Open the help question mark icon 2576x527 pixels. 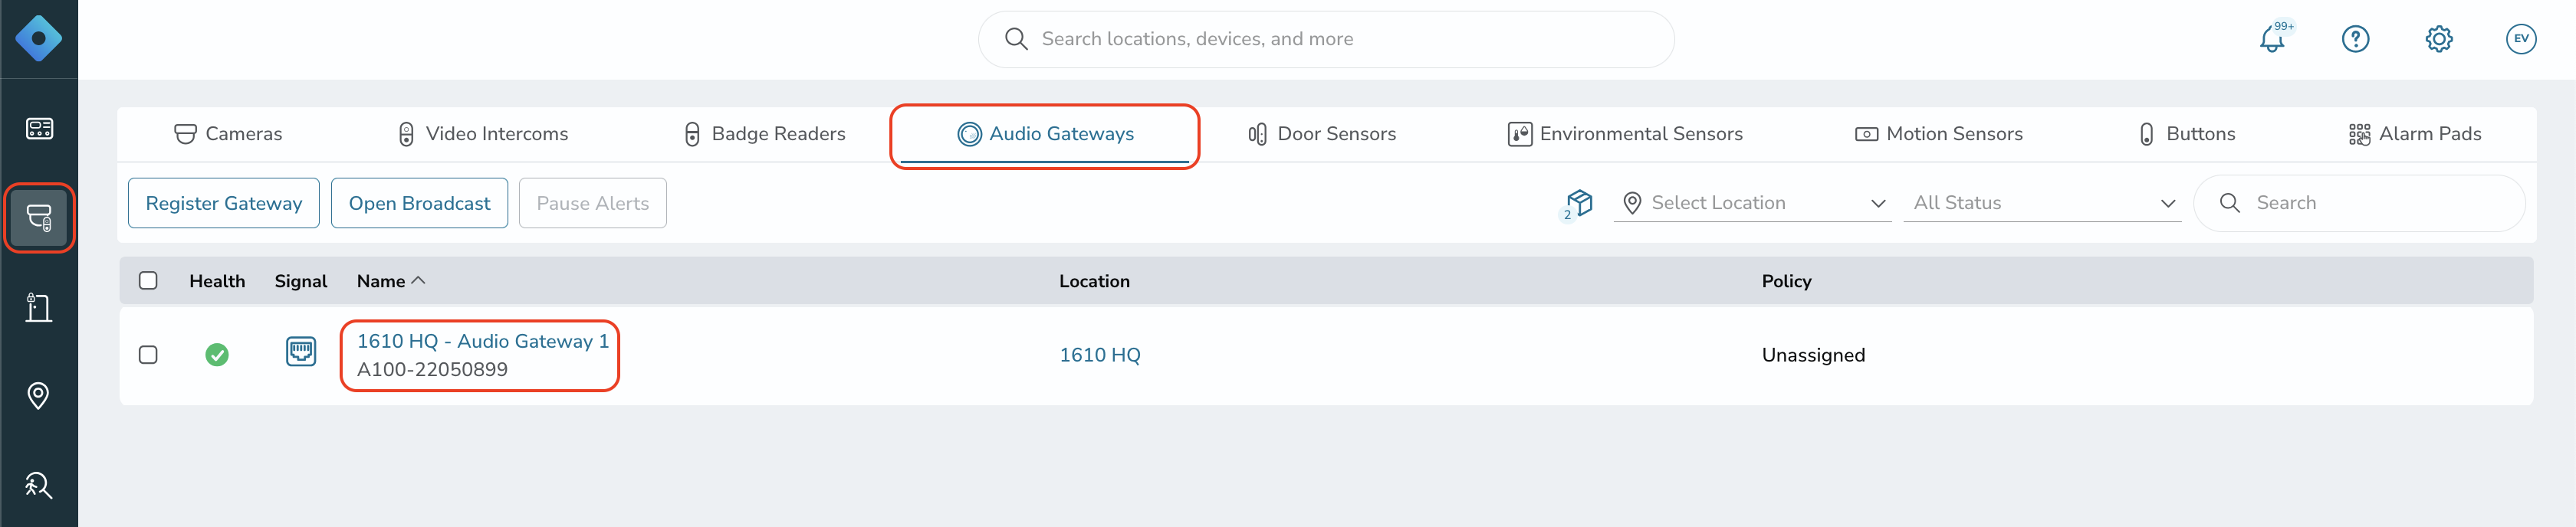coord(2355,39)
